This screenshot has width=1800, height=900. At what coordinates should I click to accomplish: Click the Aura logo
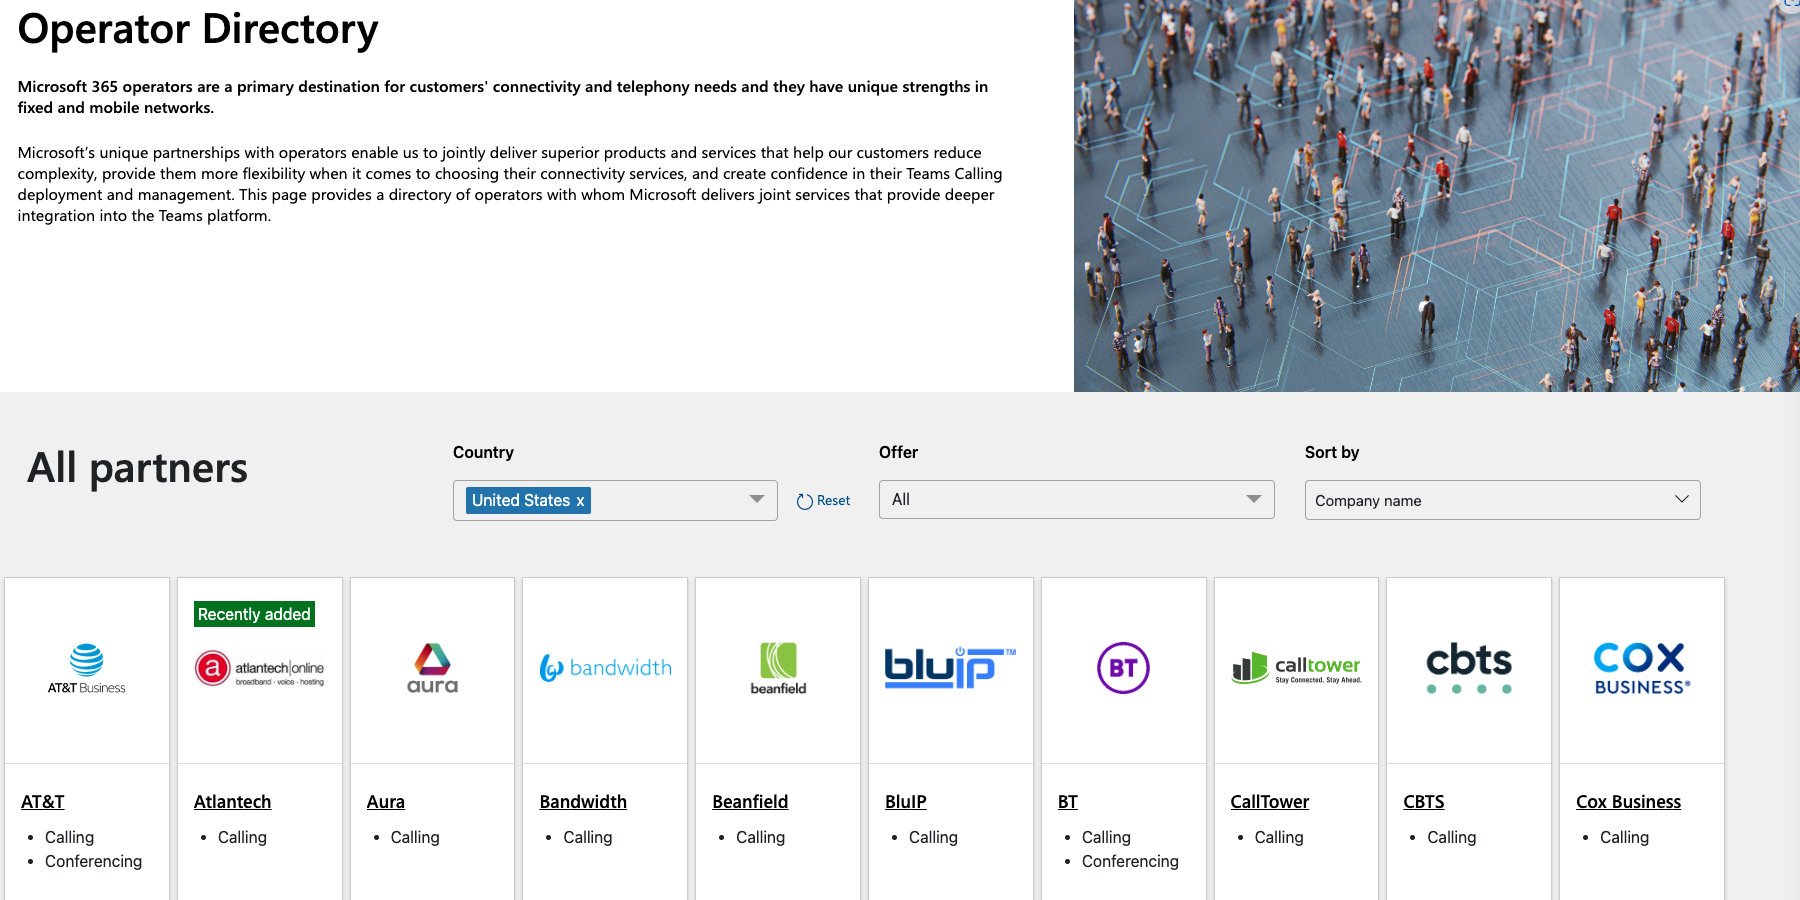pos(432,668)
